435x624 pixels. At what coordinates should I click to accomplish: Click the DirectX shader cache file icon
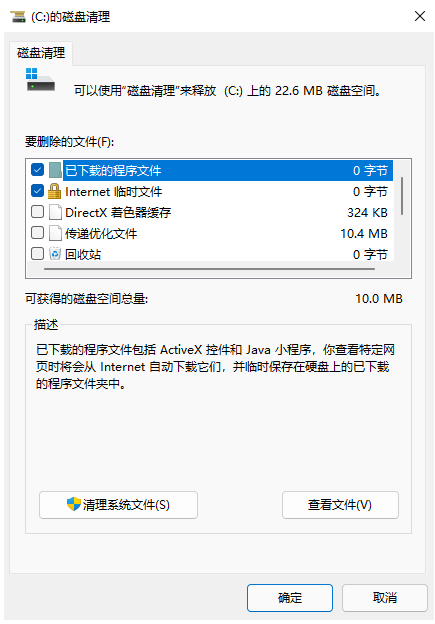pos(55,213)
